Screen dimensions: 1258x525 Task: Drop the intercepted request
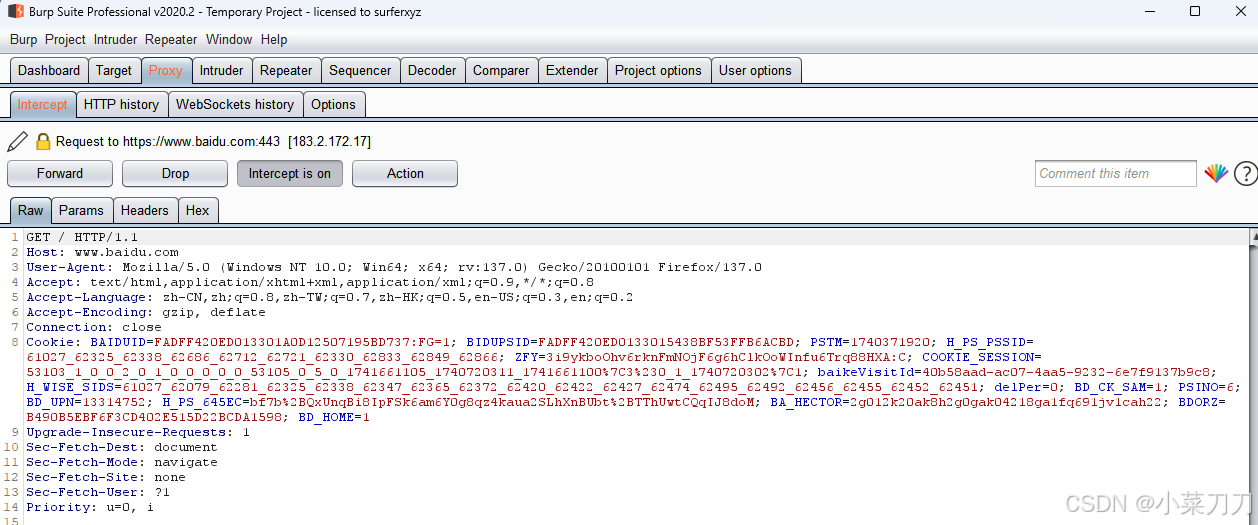(x=175, y=173)
